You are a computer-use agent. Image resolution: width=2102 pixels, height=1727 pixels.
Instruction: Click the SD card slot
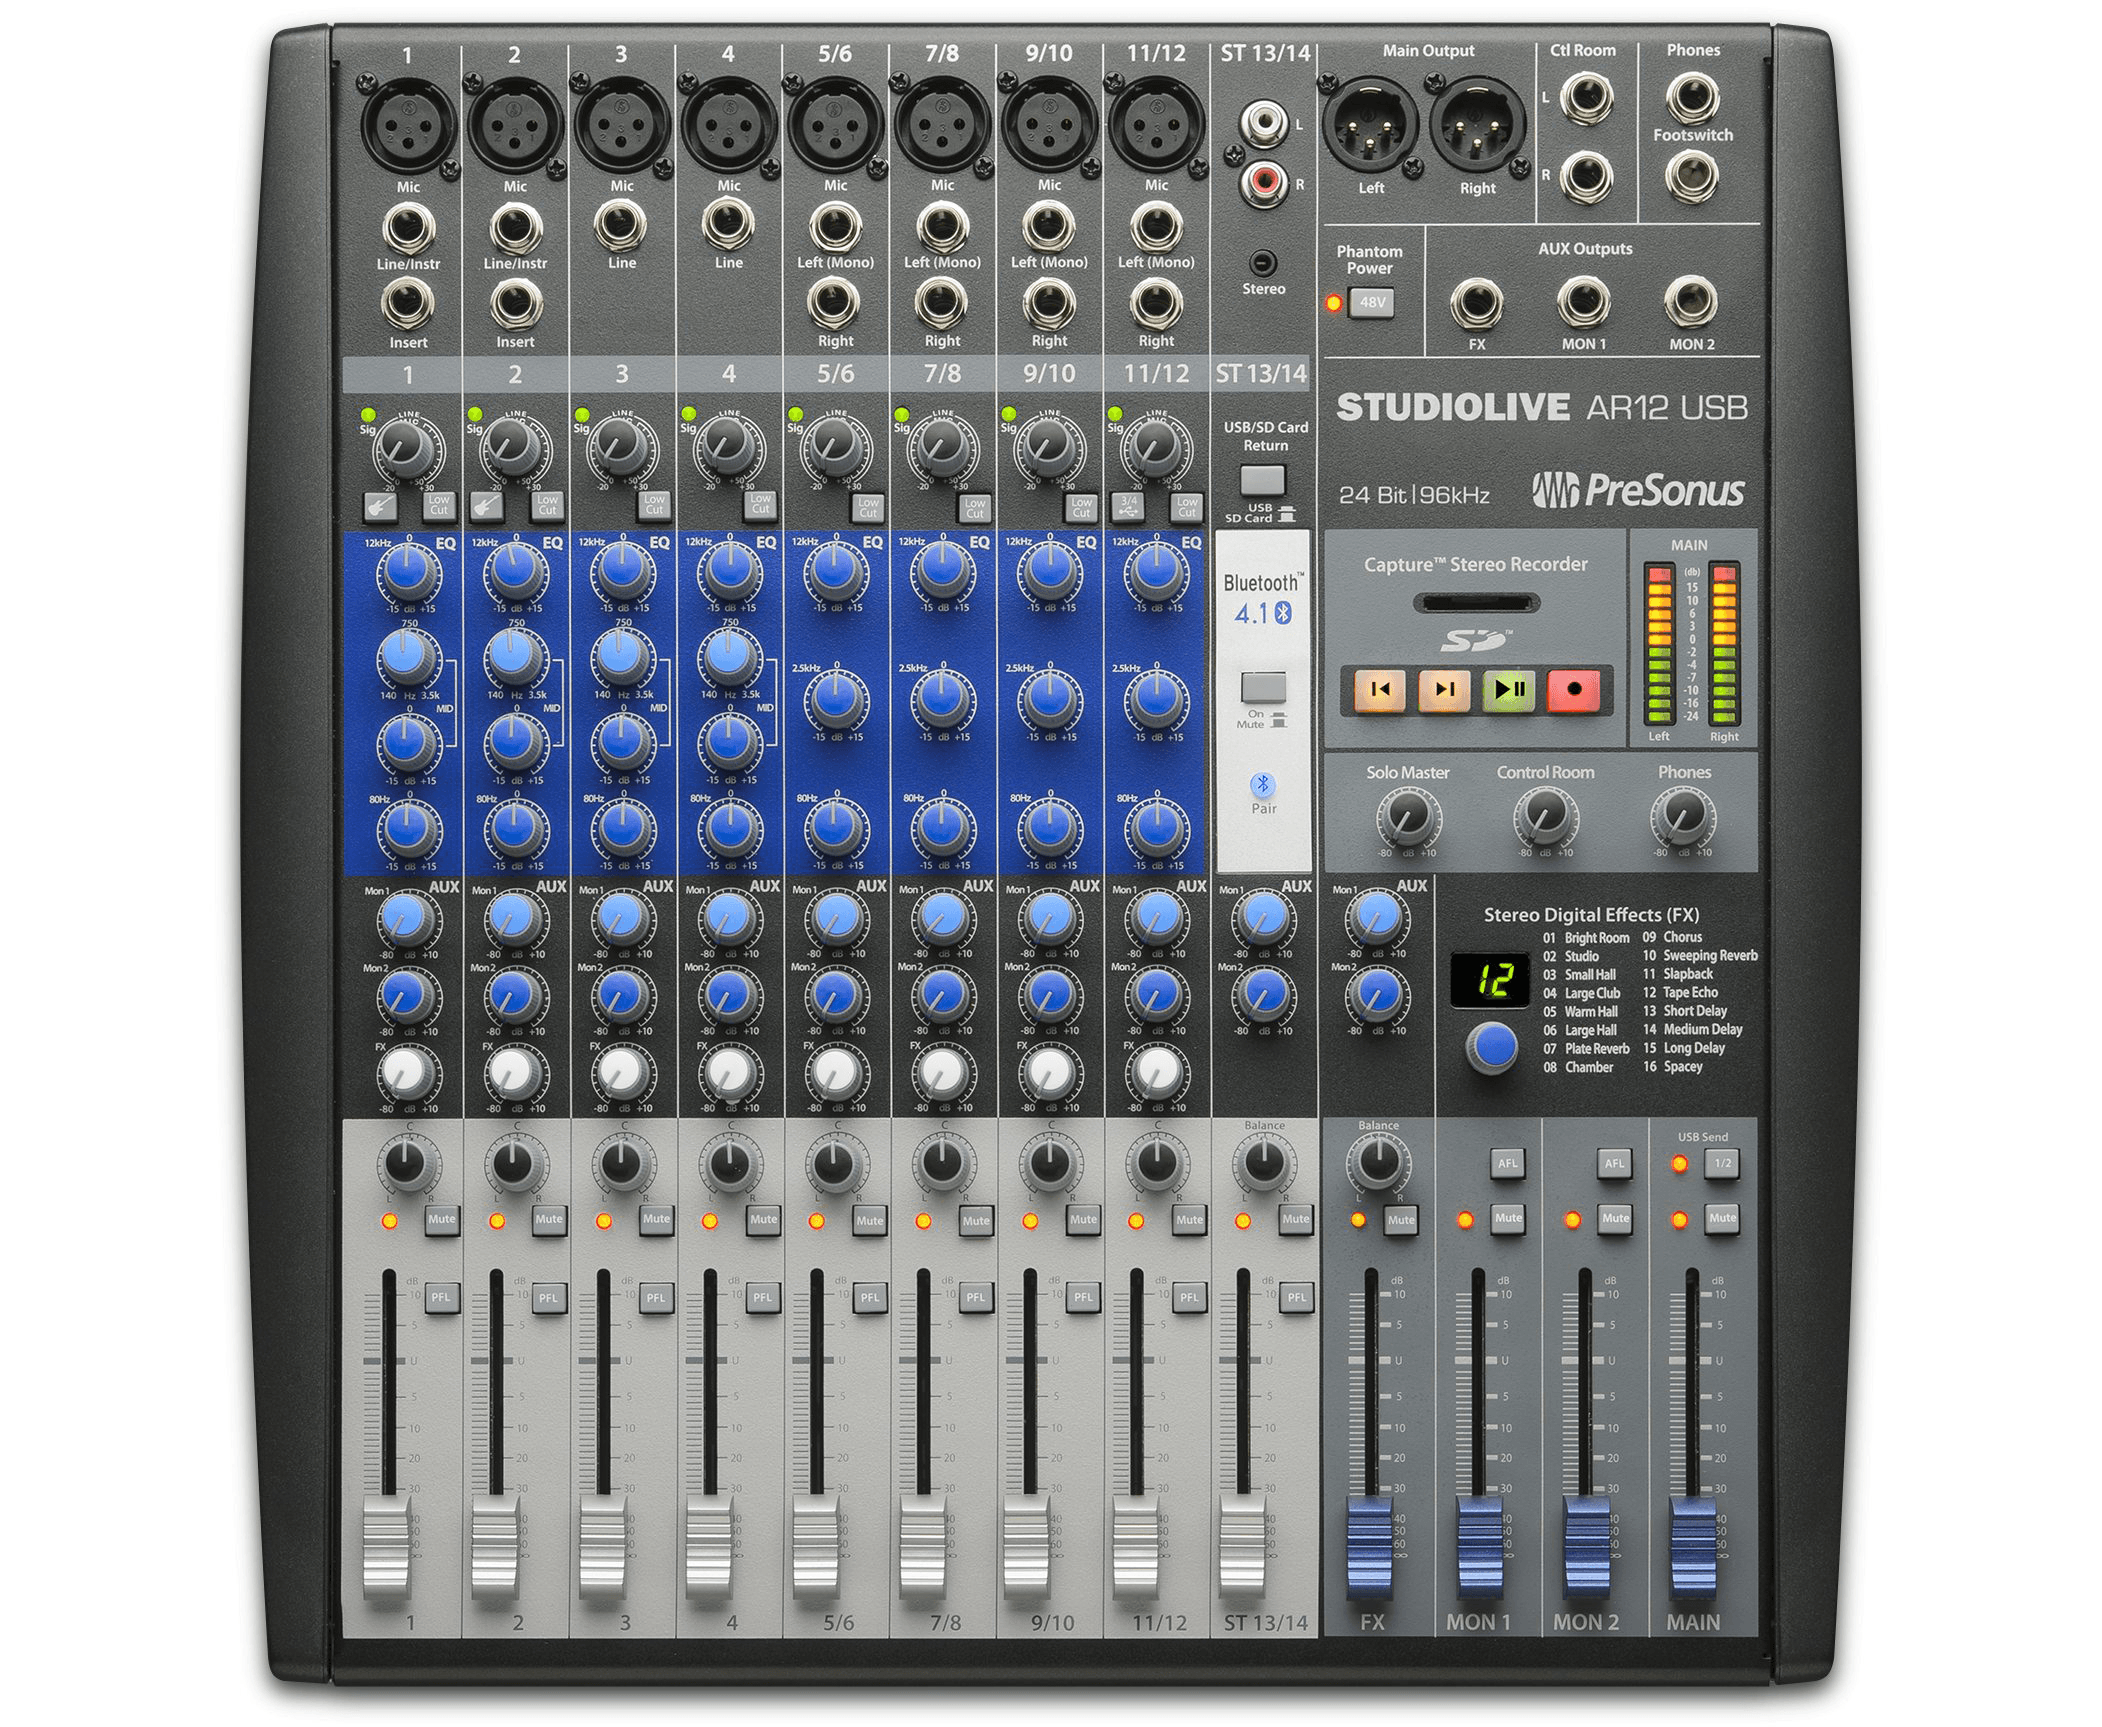click(x=1476, y=604)
